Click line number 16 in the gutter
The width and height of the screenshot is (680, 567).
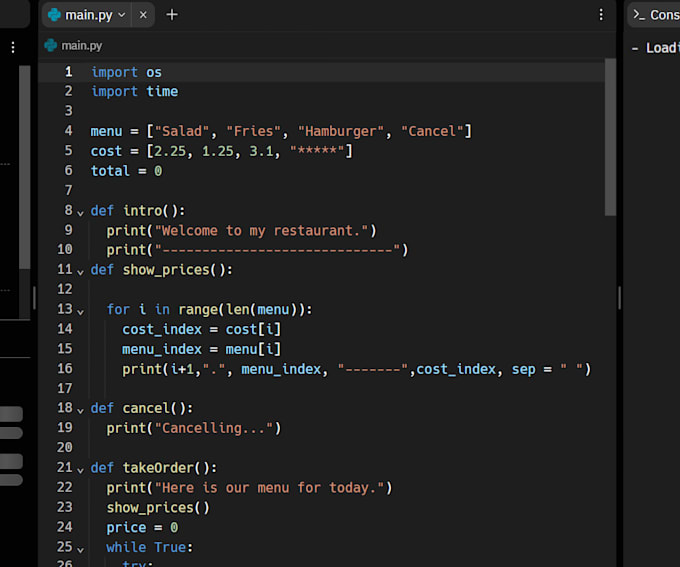[65, 369]
